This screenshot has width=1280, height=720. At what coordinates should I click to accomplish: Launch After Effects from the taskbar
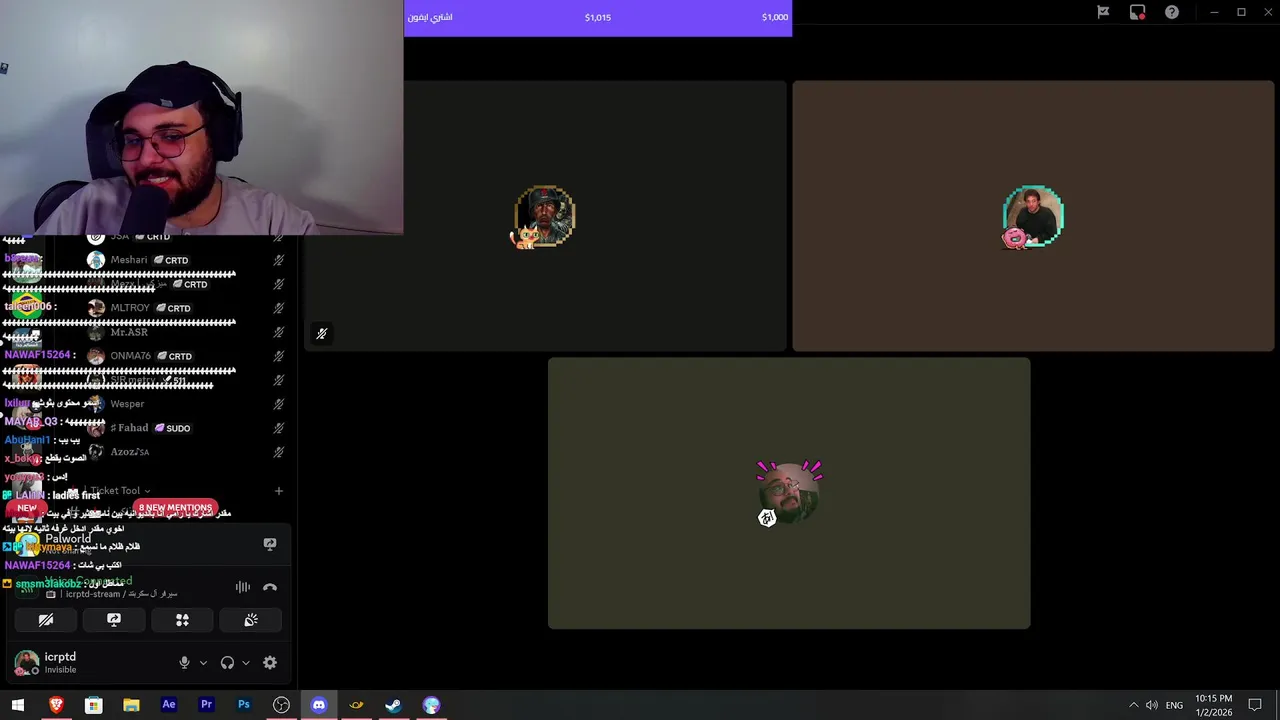[x=169, y=705]
